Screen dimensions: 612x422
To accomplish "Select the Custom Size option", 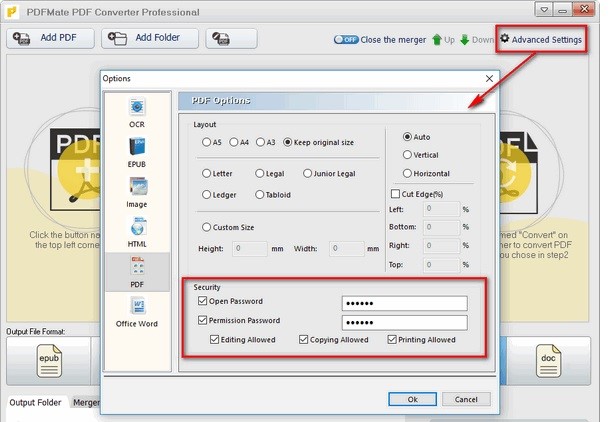I will 206,227.
